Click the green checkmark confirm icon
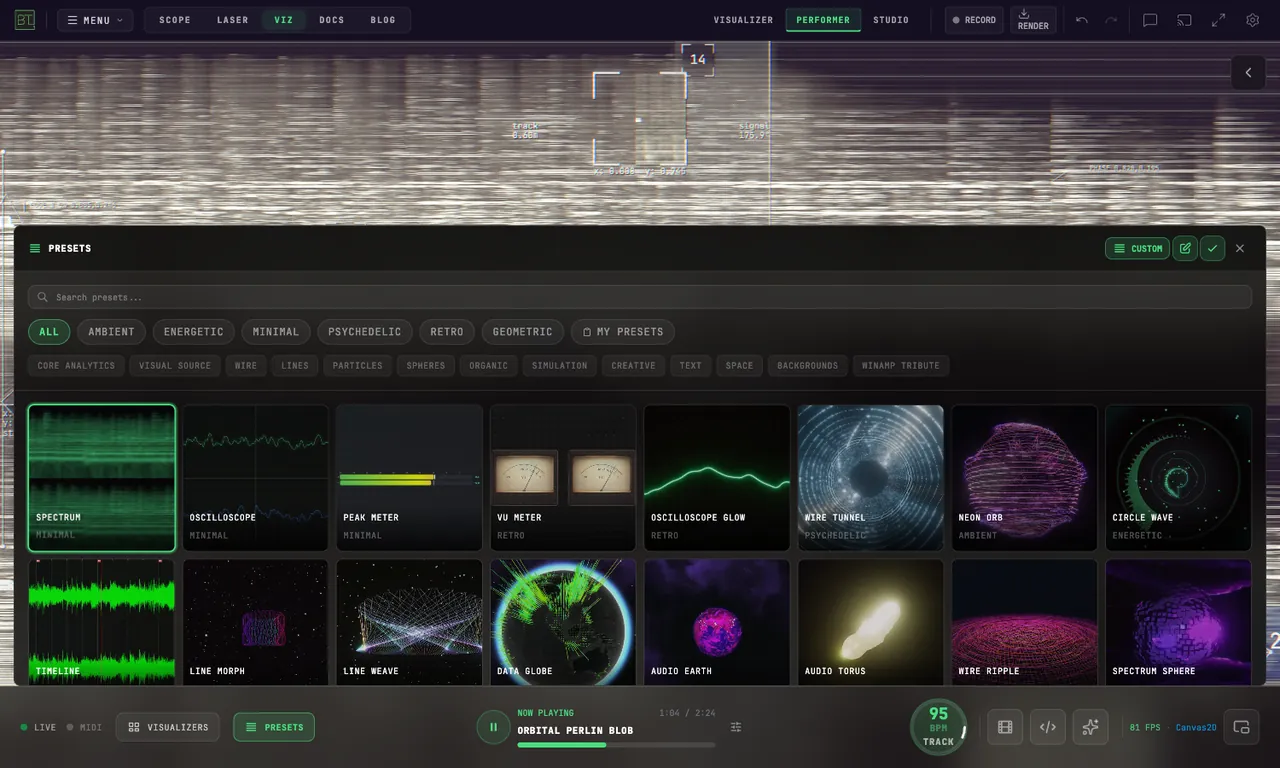Screen dimensions: 1280x768 point(1212,248)
